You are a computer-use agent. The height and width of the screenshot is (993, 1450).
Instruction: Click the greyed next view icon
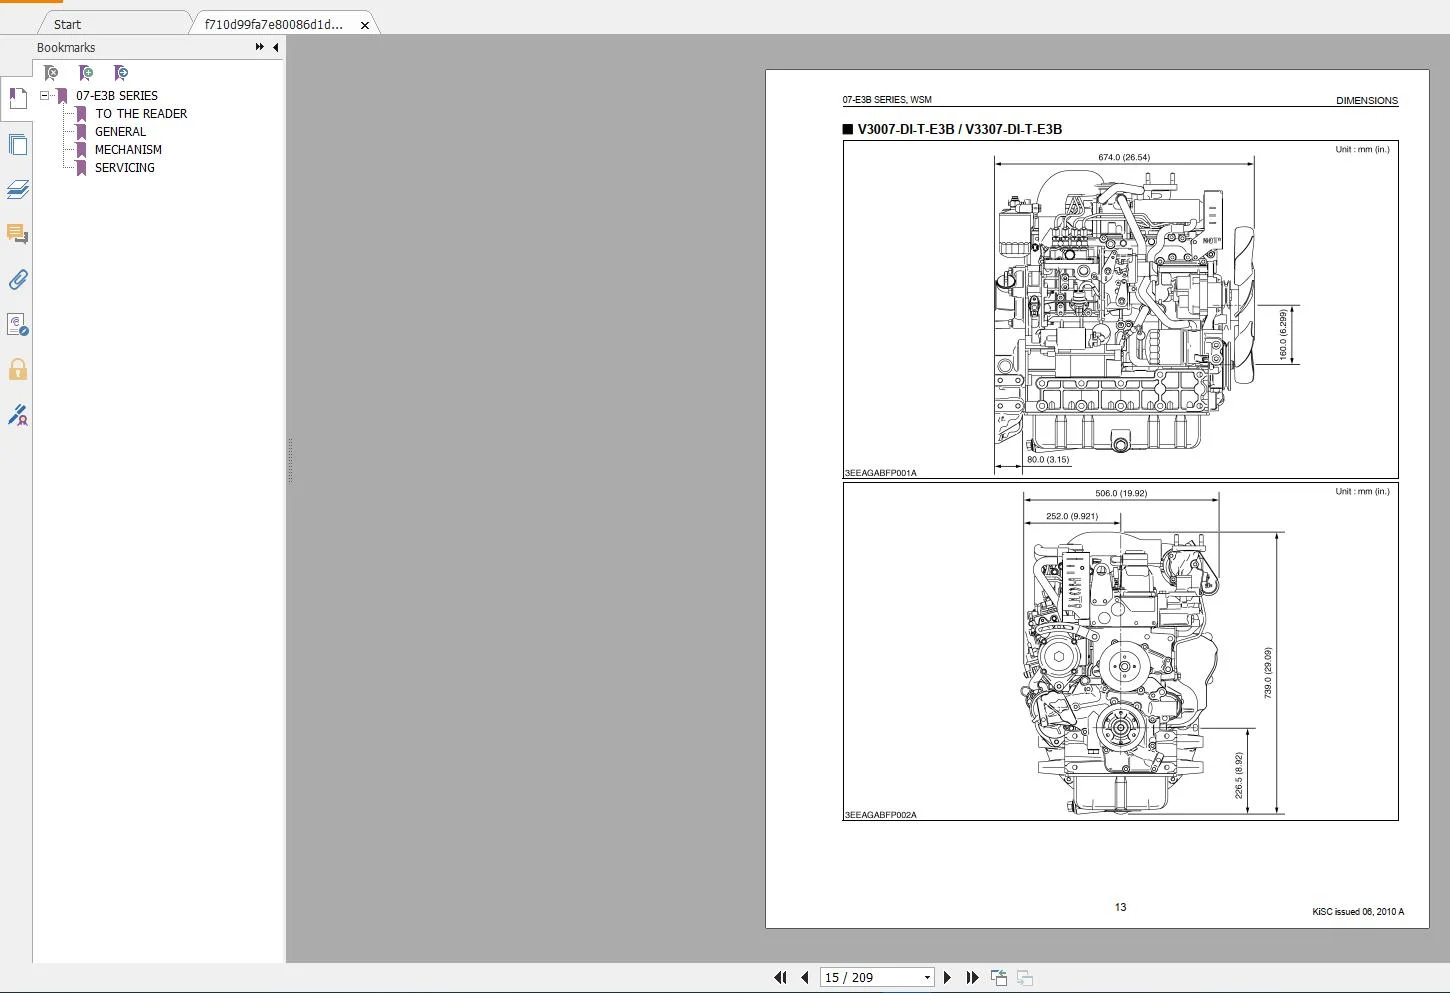(x=1024, y=977)
